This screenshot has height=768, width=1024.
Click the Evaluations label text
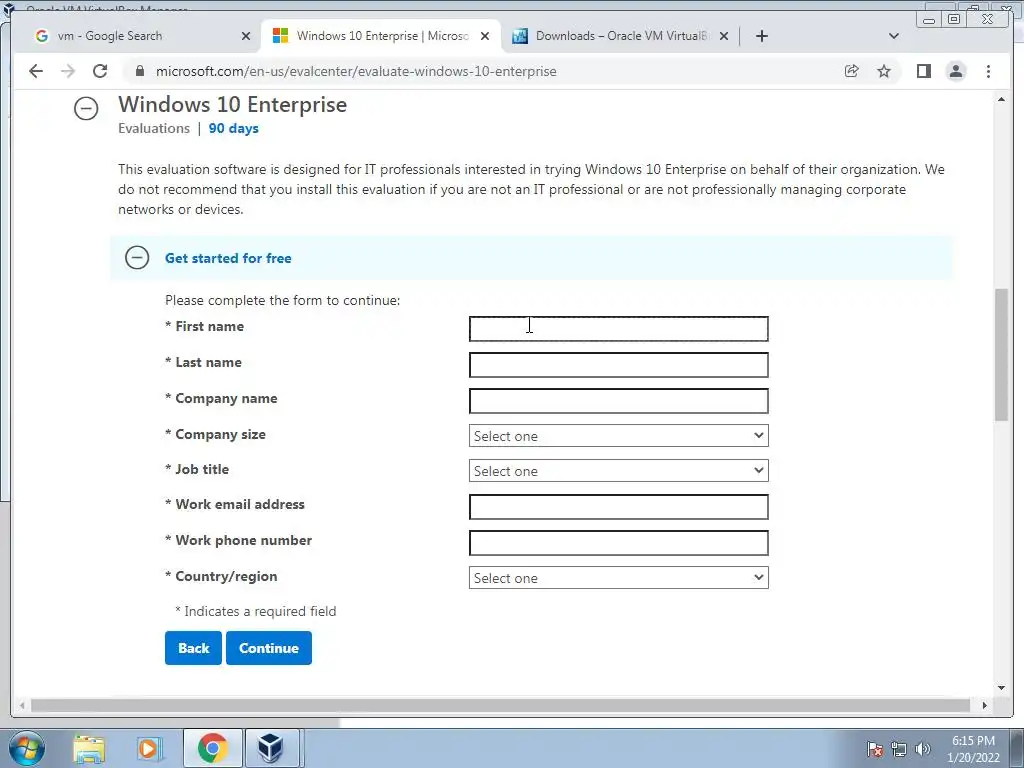154,128
